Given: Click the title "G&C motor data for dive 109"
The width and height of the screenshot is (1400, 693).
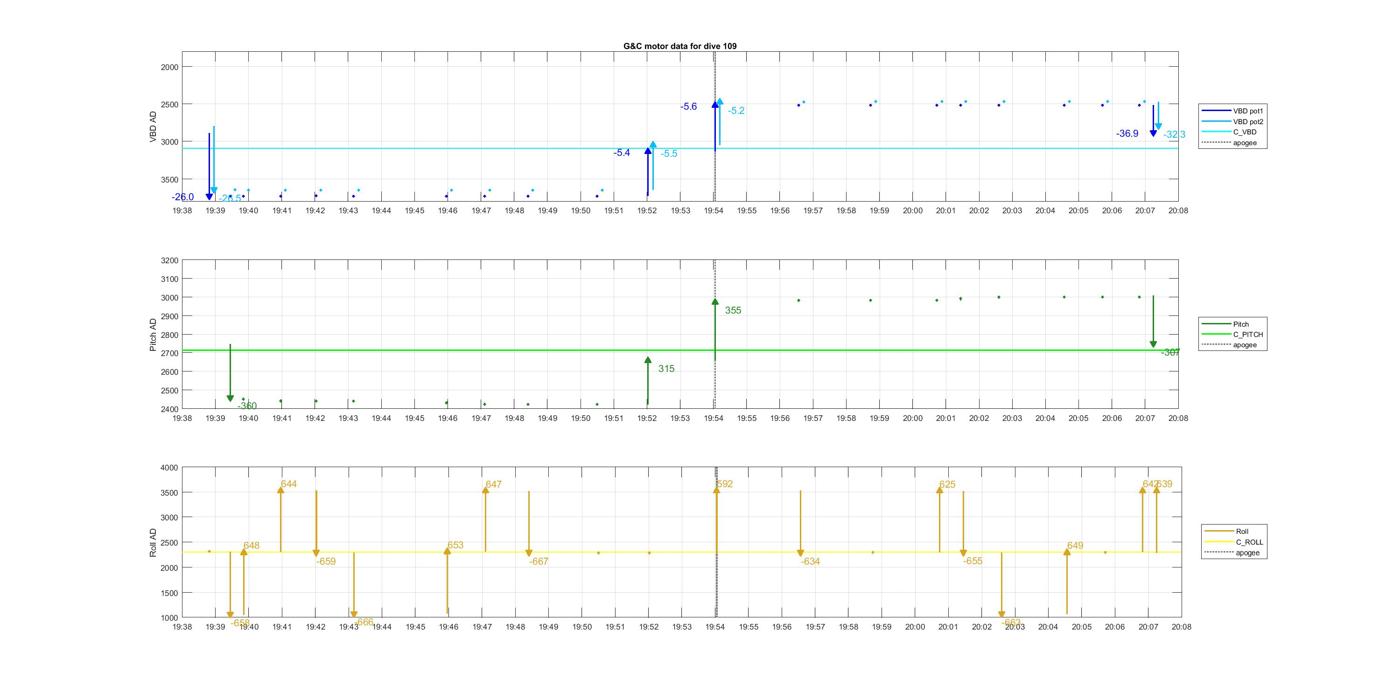Looking at the screenshot, I should click(680, 46).
